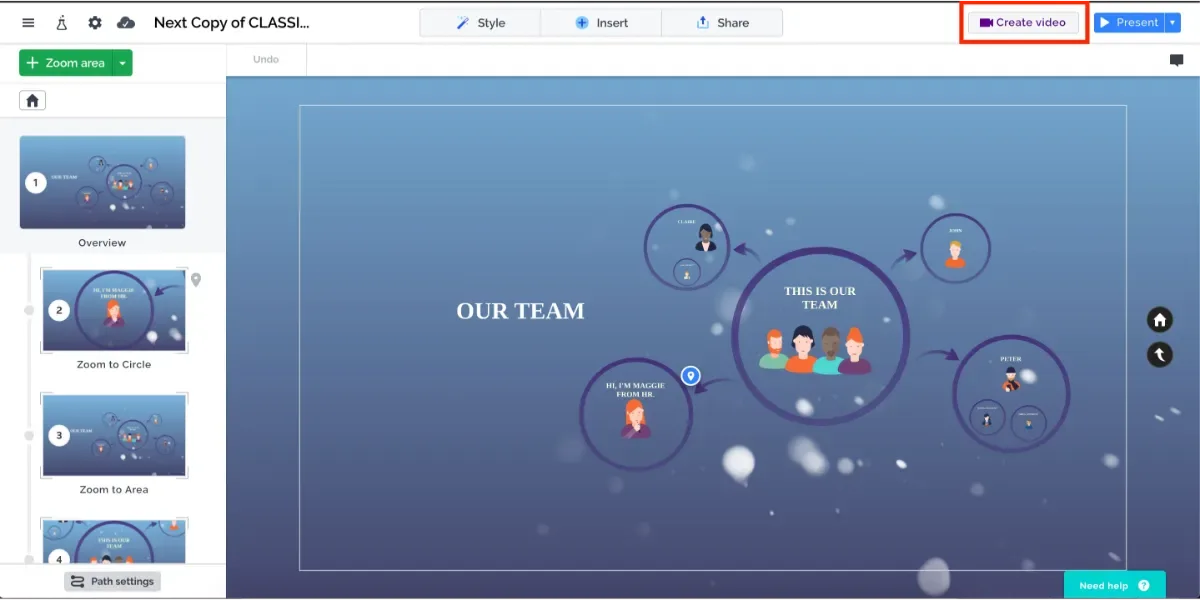Click the back arrow icon below the canvas home
1200x600 pixels.
pyautogui.click(x=1159, y=353)
